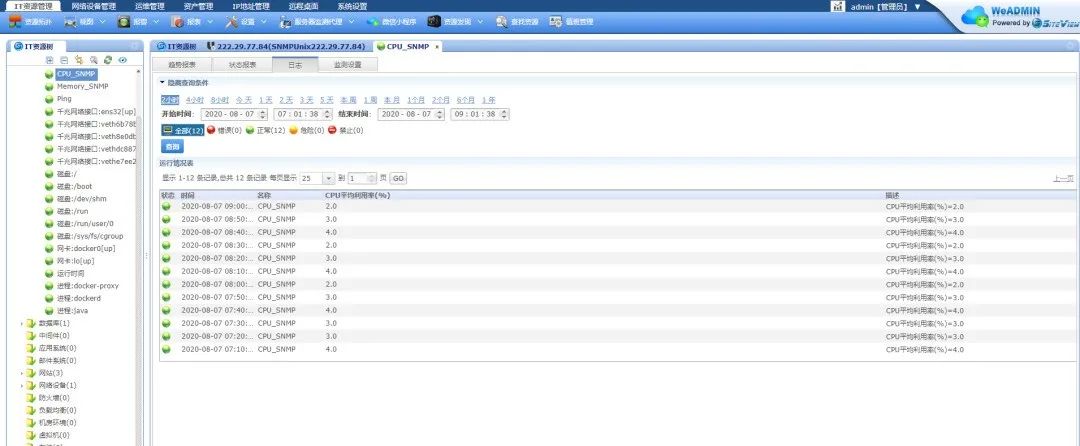Filter by 危险(0) status
Screen dimensions: 1080x446
tap(307, 130)
